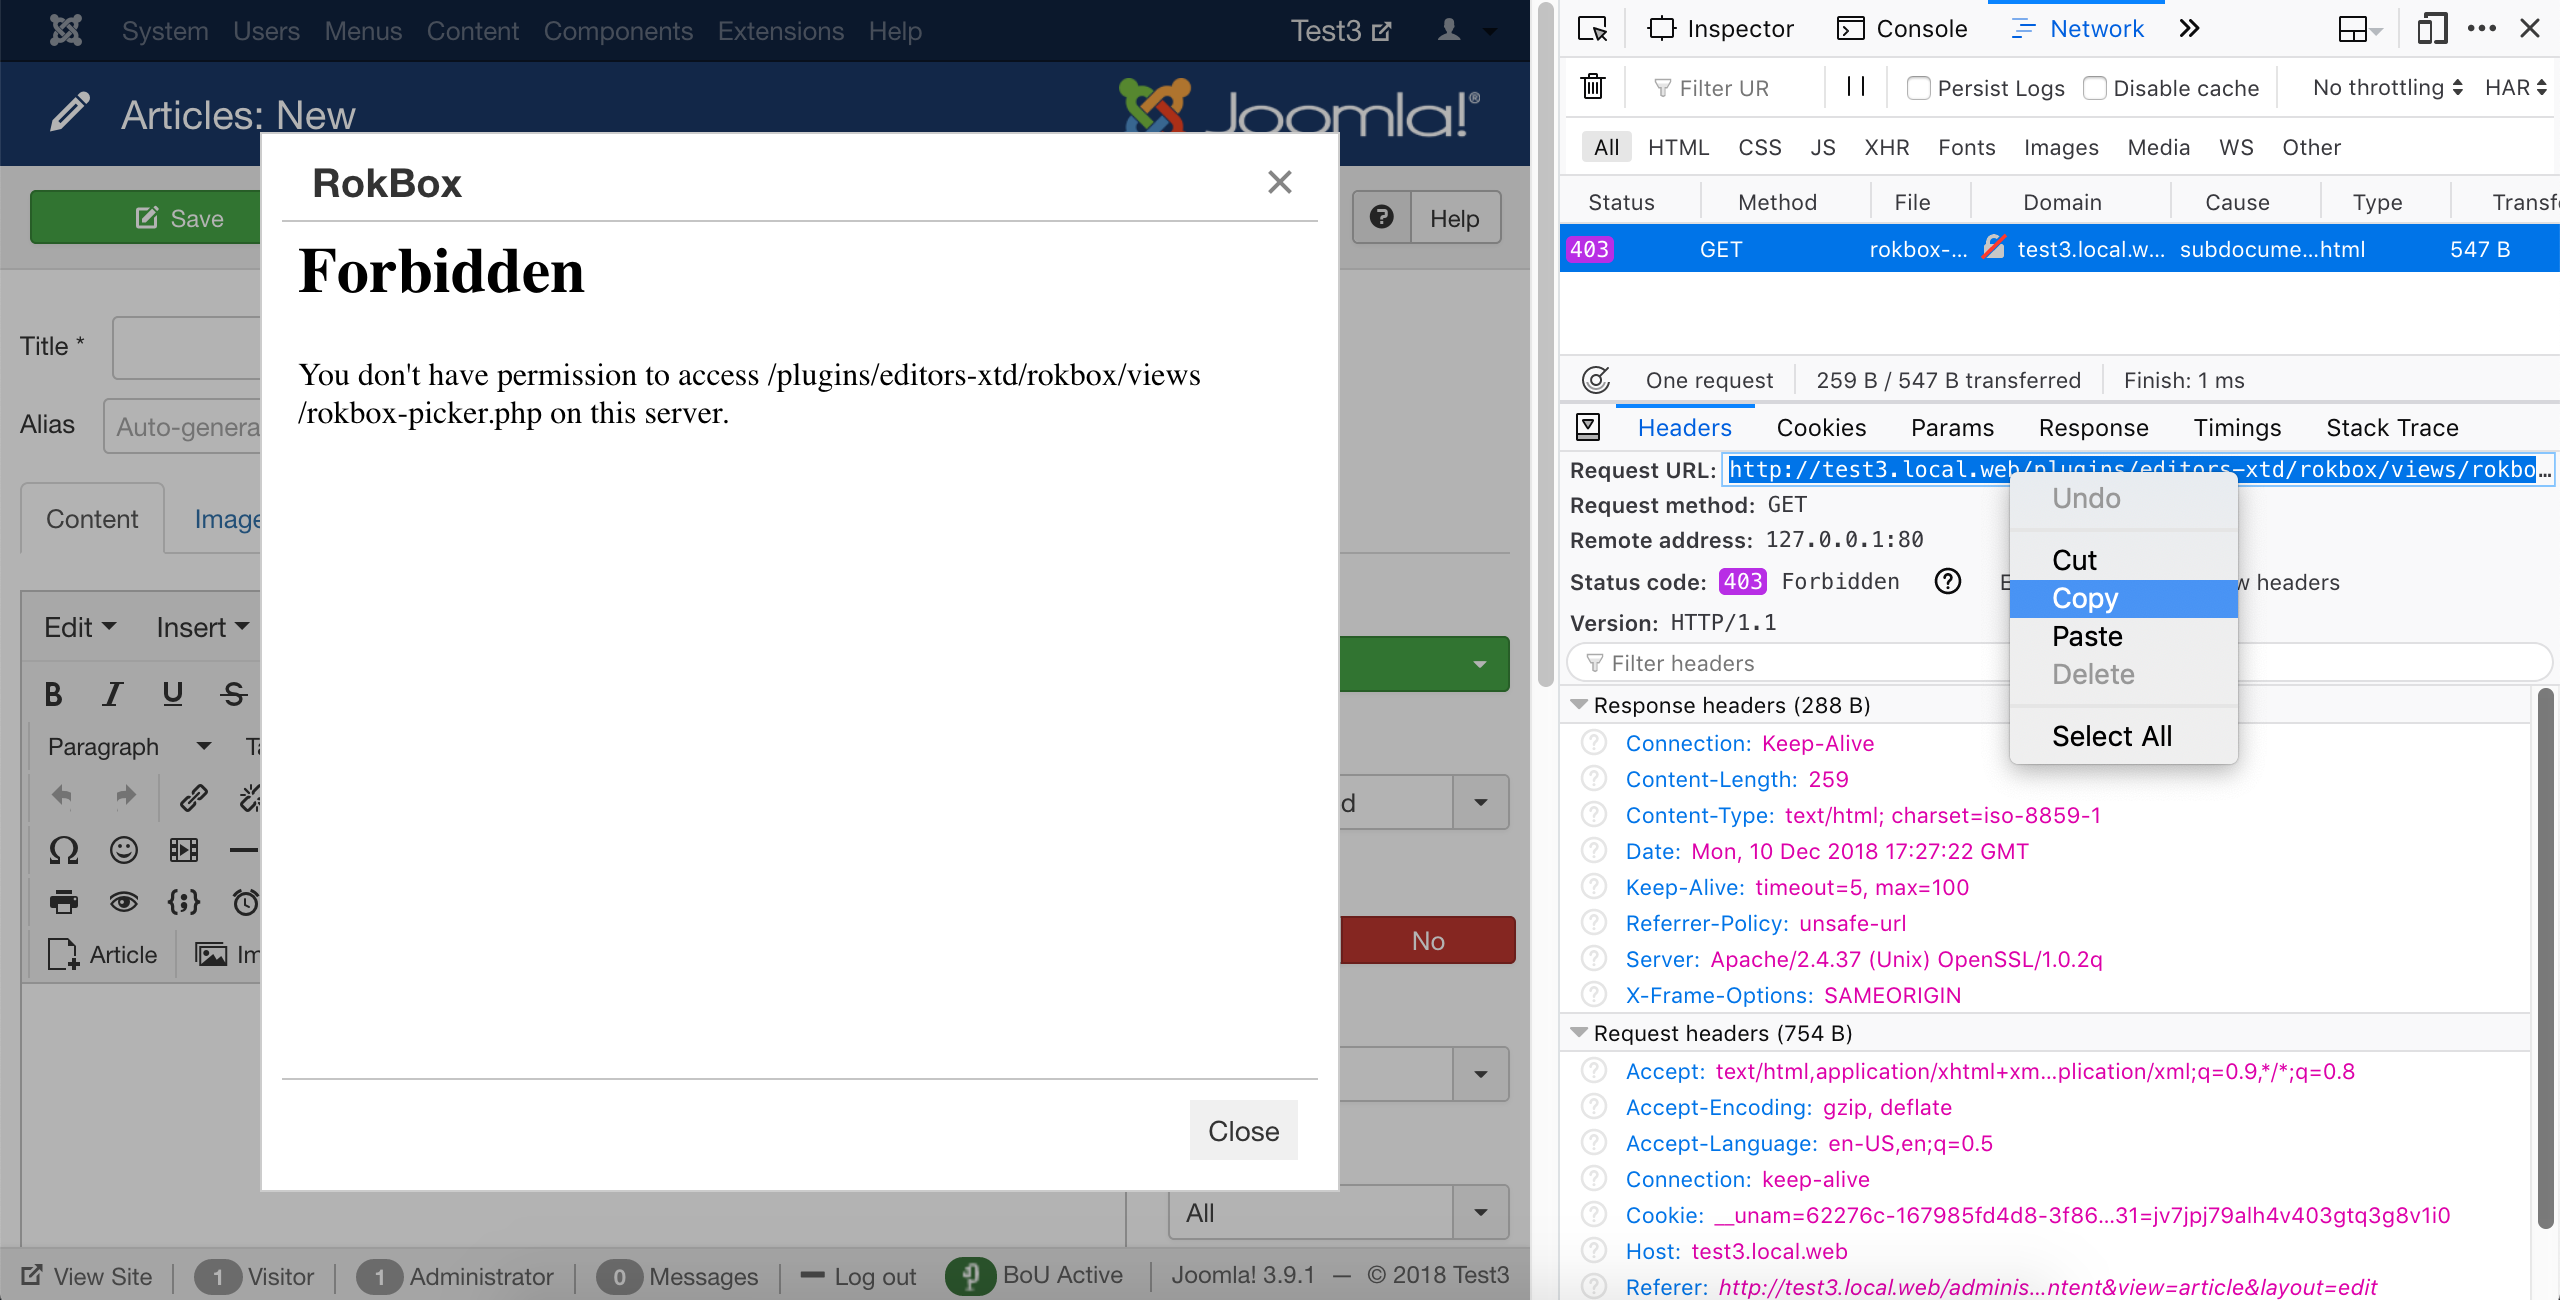Switch to the Cookies tab

[x=1821, y=428]
